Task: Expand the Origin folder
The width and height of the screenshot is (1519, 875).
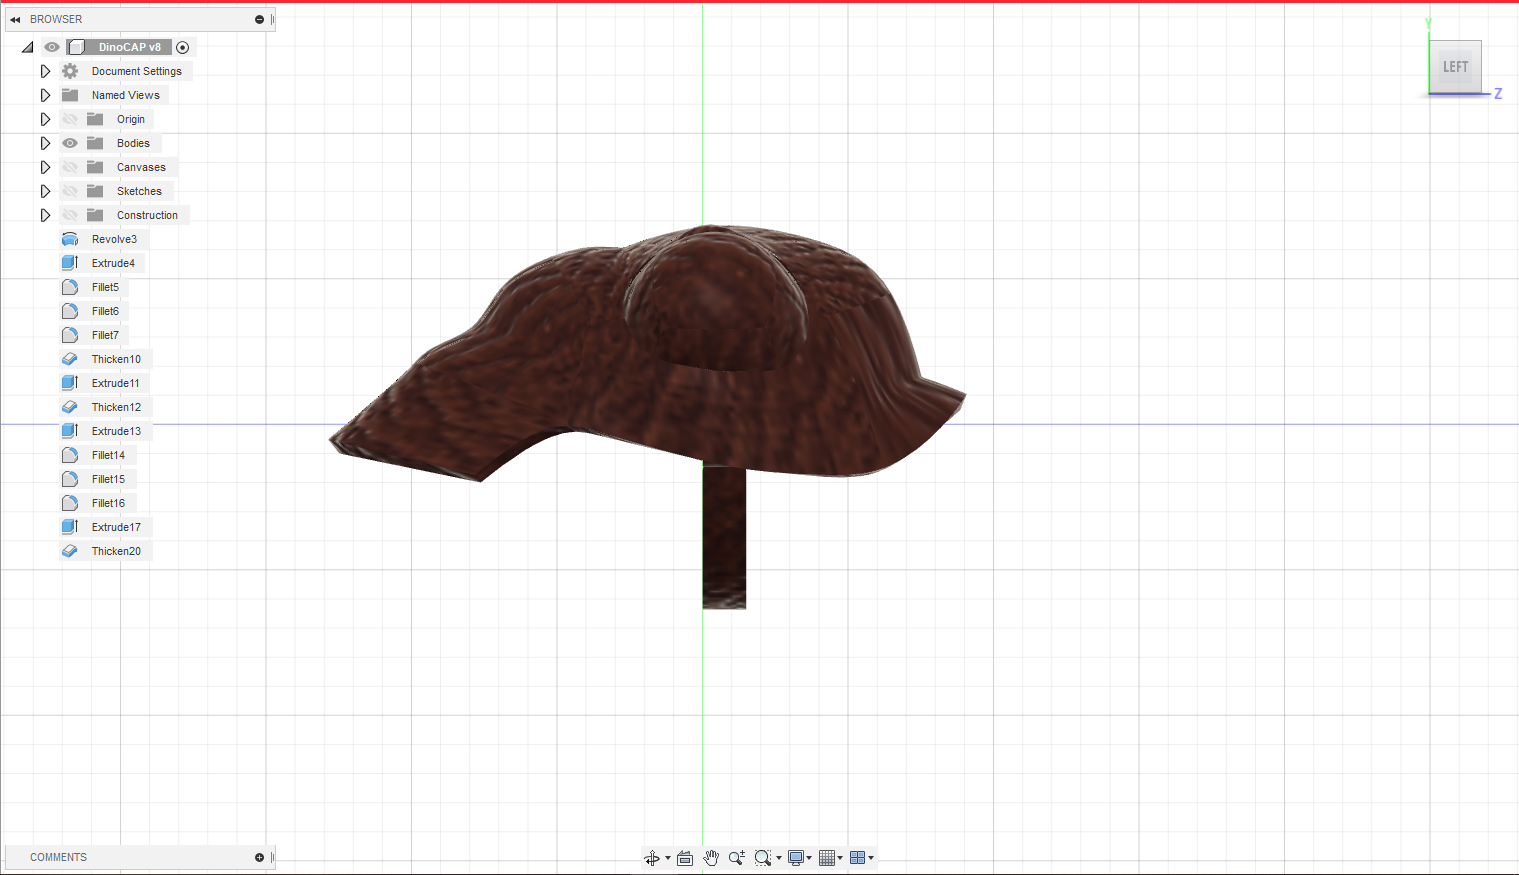Action: [45, 119]
